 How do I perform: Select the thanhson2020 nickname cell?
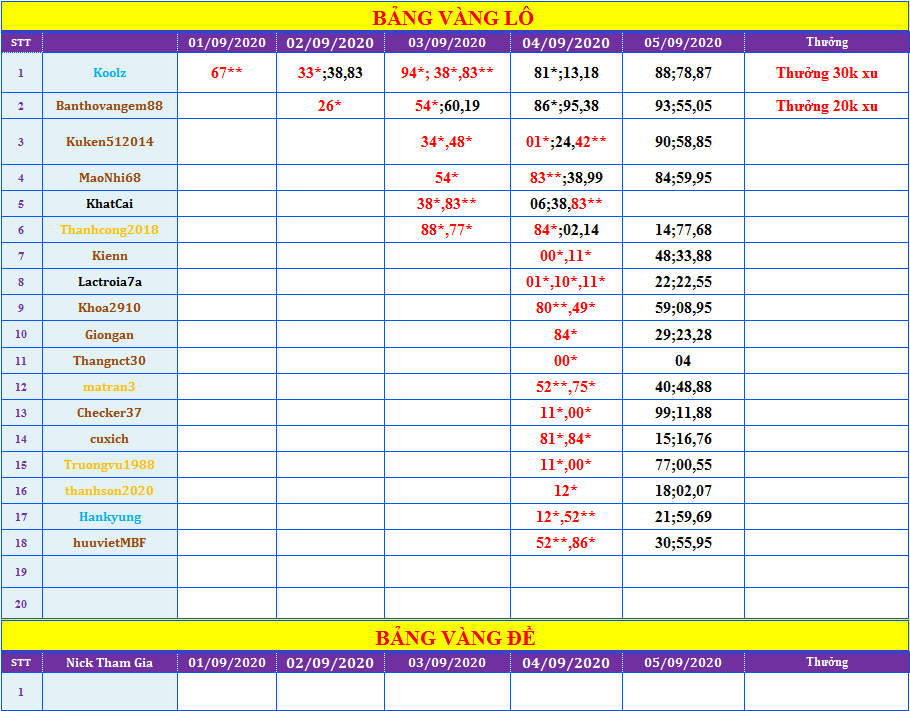coord(110,491)
